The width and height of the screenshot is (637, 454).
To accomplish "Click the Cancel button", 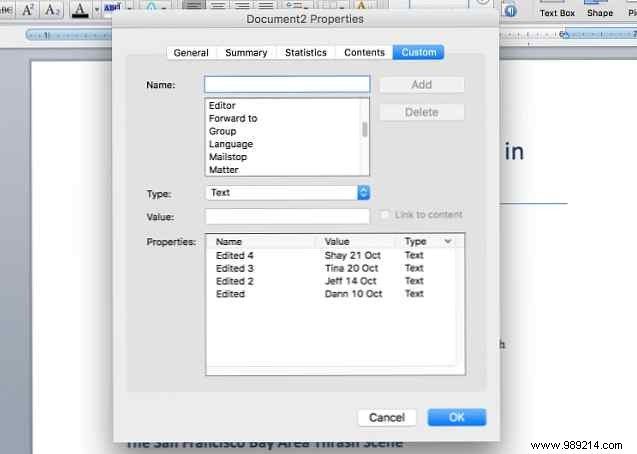I will 387,417.
